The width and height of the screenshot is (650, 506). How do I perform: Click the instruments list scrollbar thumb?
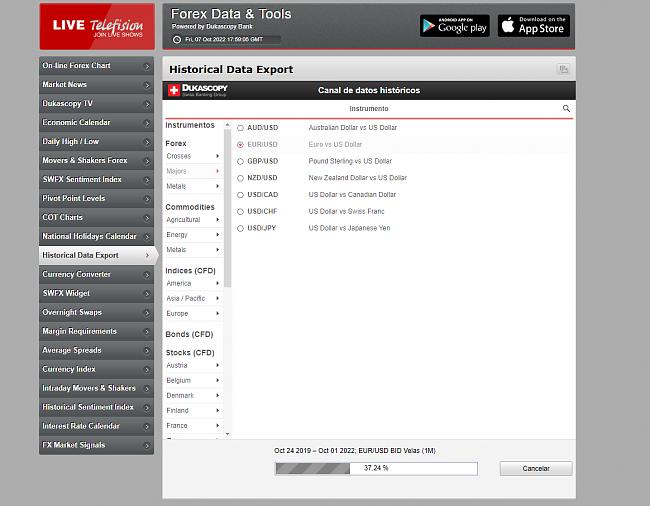click(228, 208)
